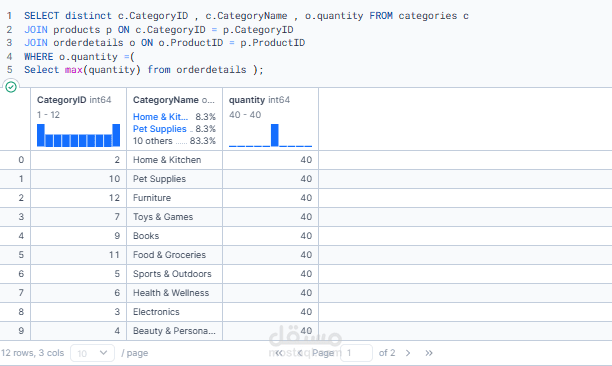Click the CategoryID histogram chart
This screenshot has width=612, height=366.
(78, 135)
